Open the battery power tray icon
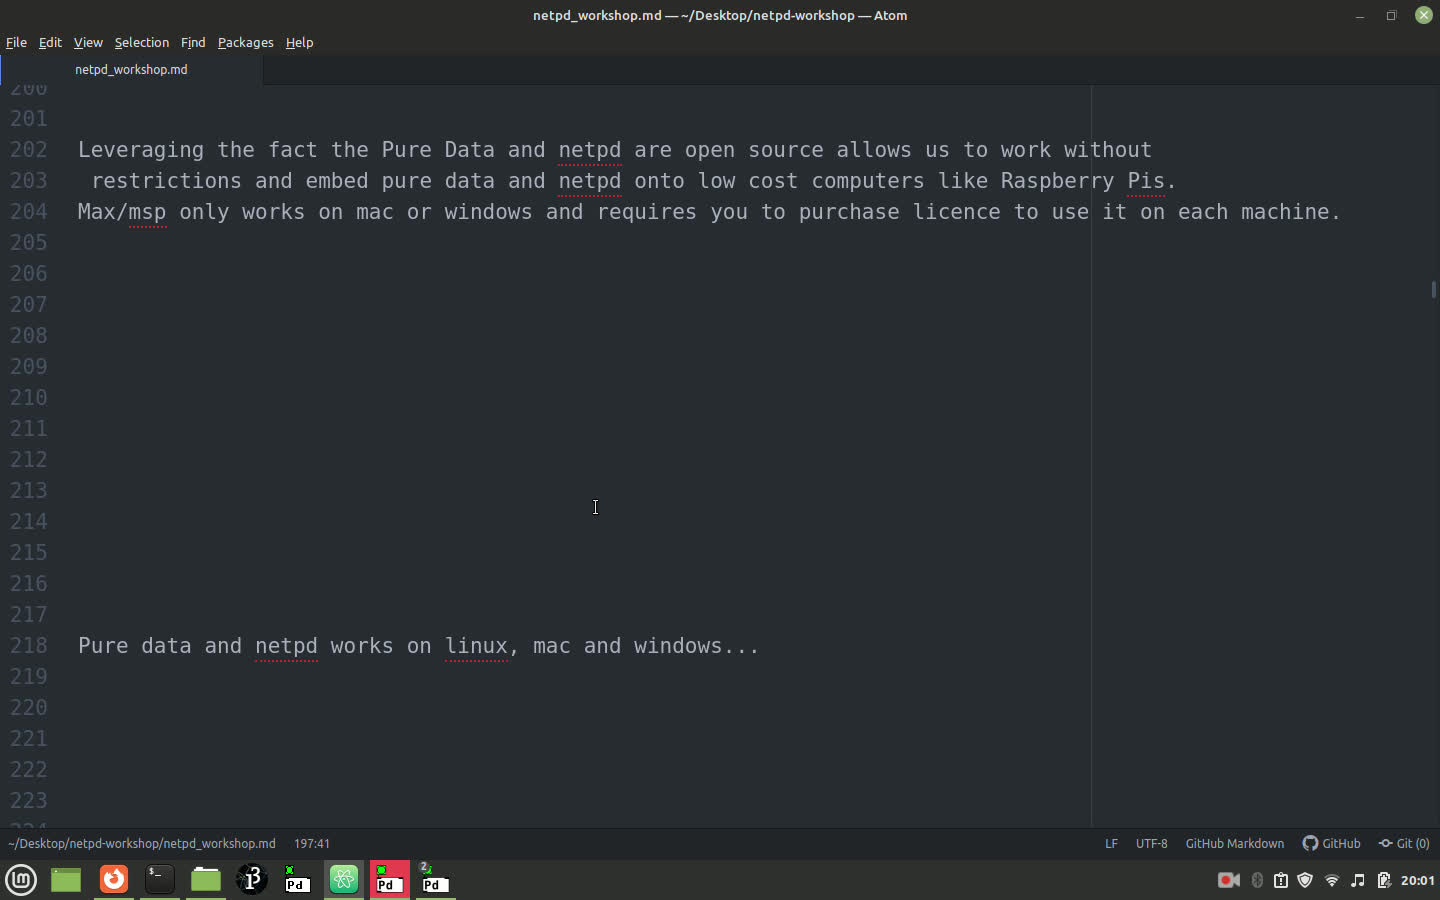 click(1384, 880)
